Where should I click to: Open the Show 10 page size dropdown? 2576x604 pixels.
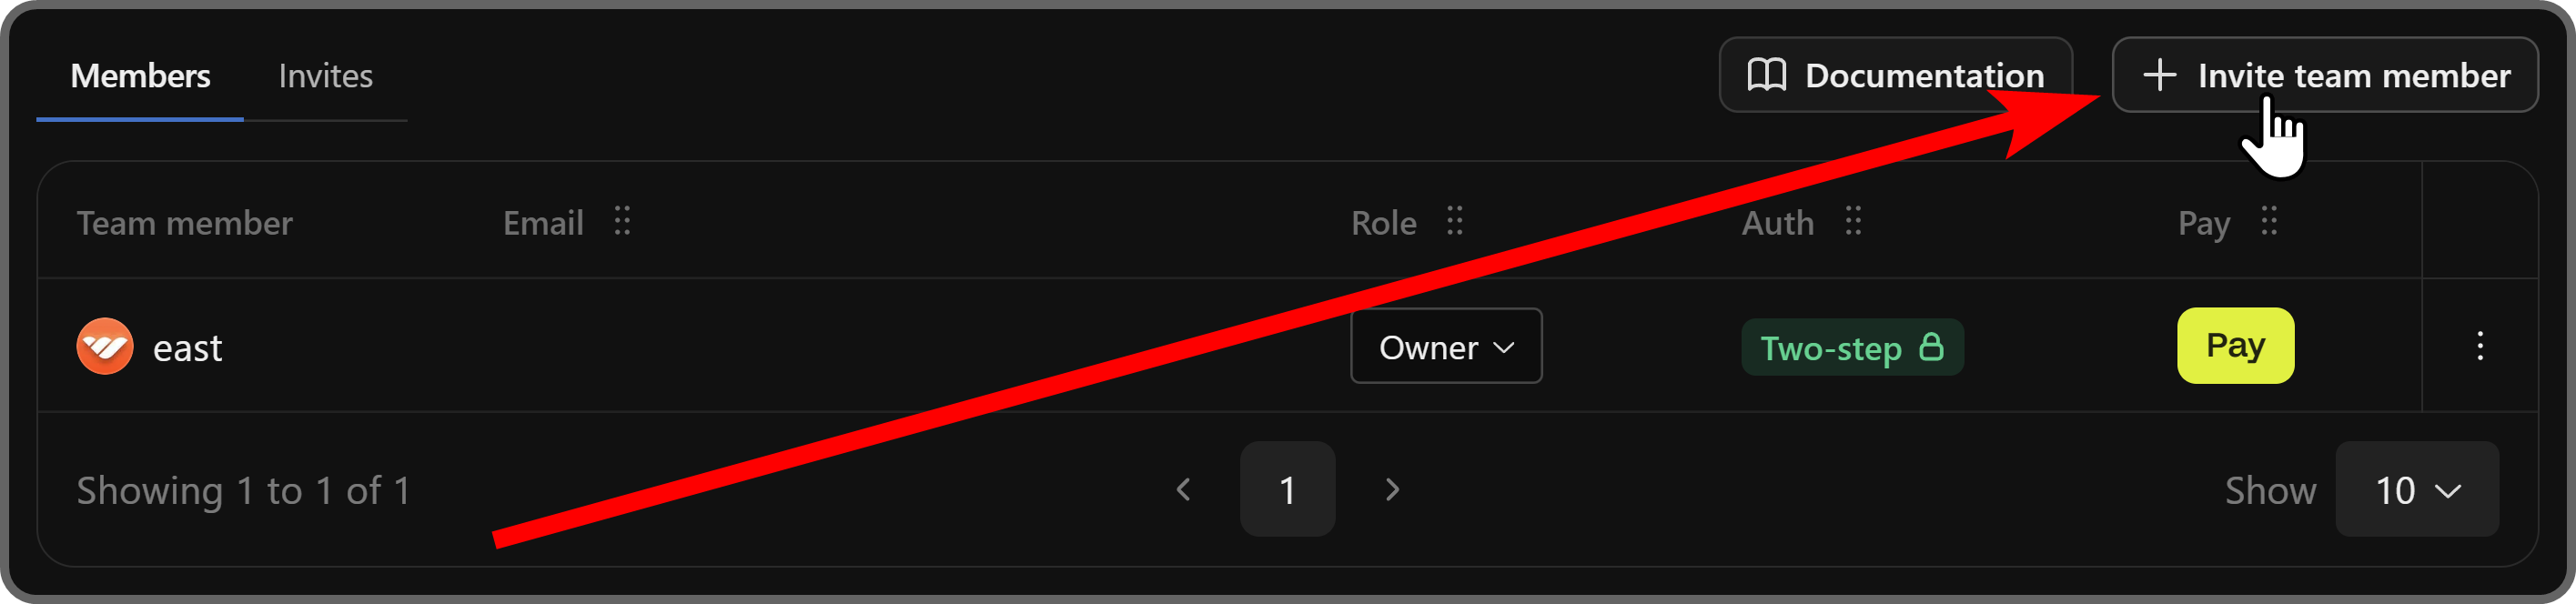click(2417, 489)
